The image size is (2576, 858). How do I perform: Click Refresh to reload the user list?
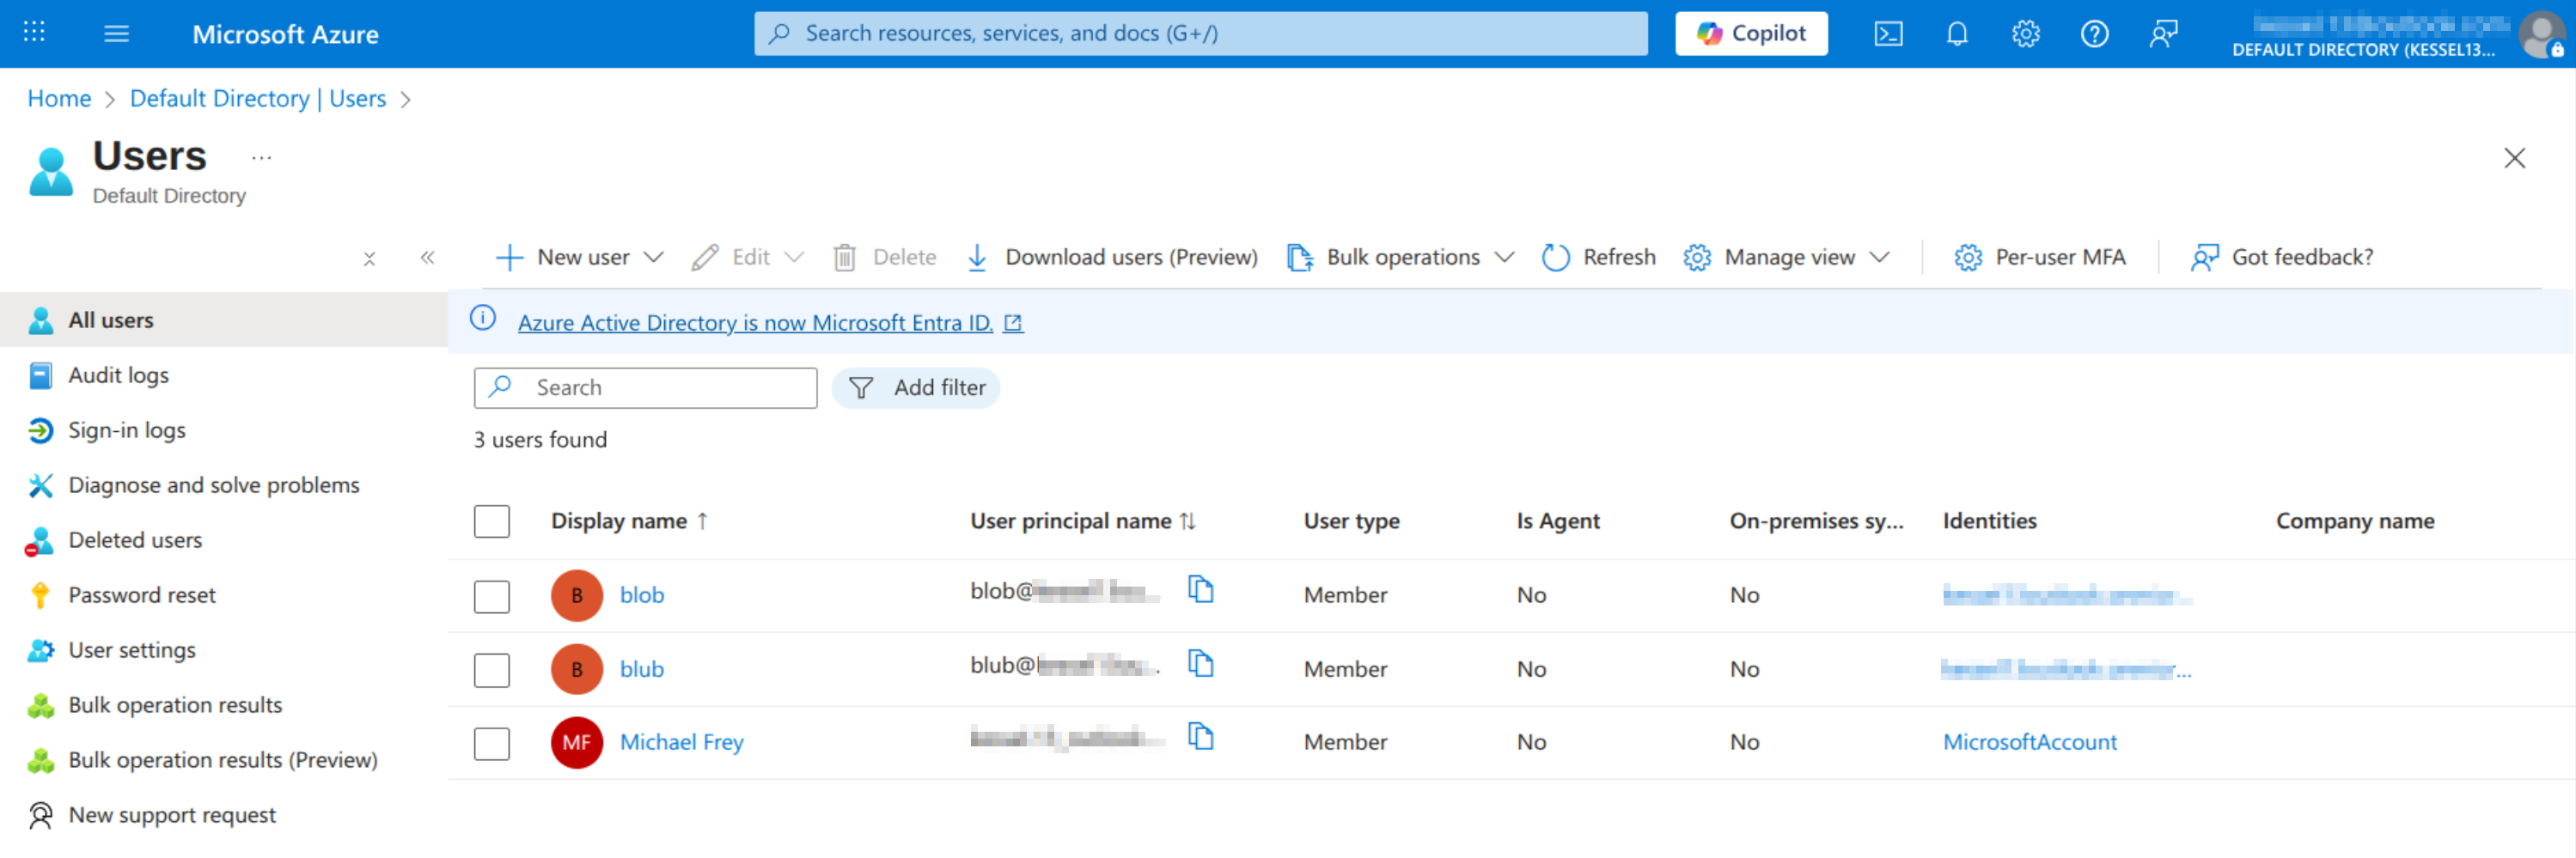point(1597,257)
